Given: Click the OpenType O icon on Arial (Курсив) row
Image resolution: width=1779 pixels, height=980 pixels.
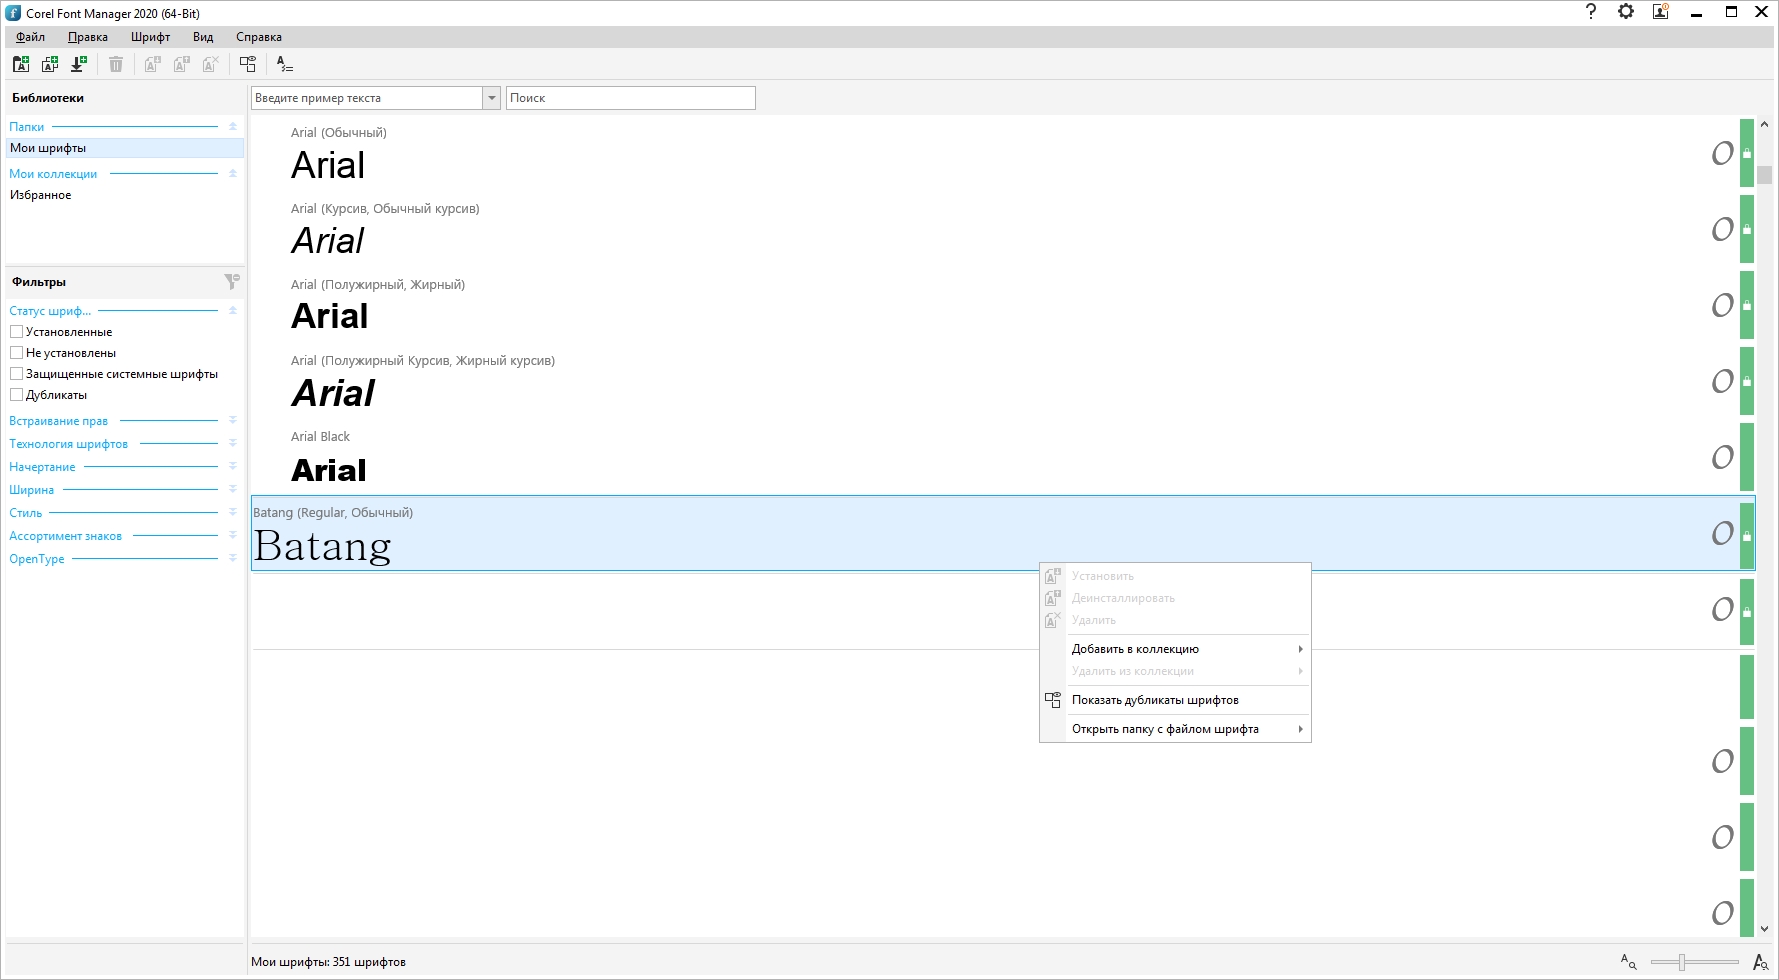Looking at the screenshot, I should click(1722, 229).
